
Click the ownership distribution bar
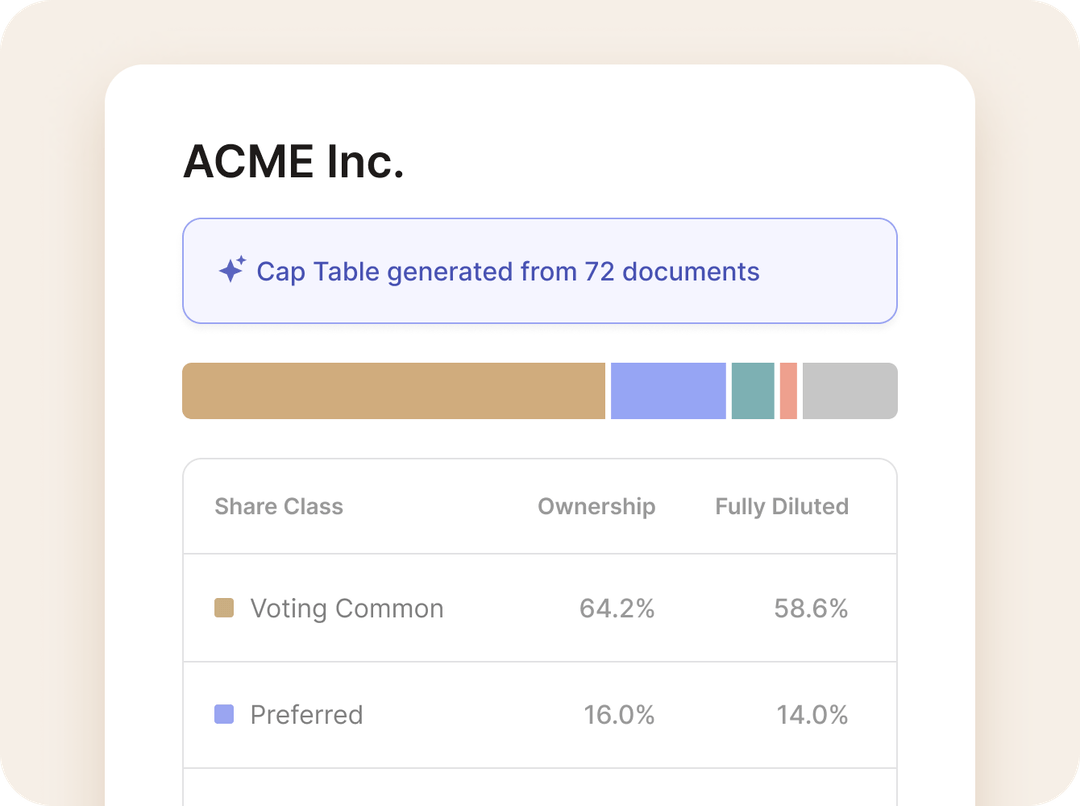click(540, 390)
